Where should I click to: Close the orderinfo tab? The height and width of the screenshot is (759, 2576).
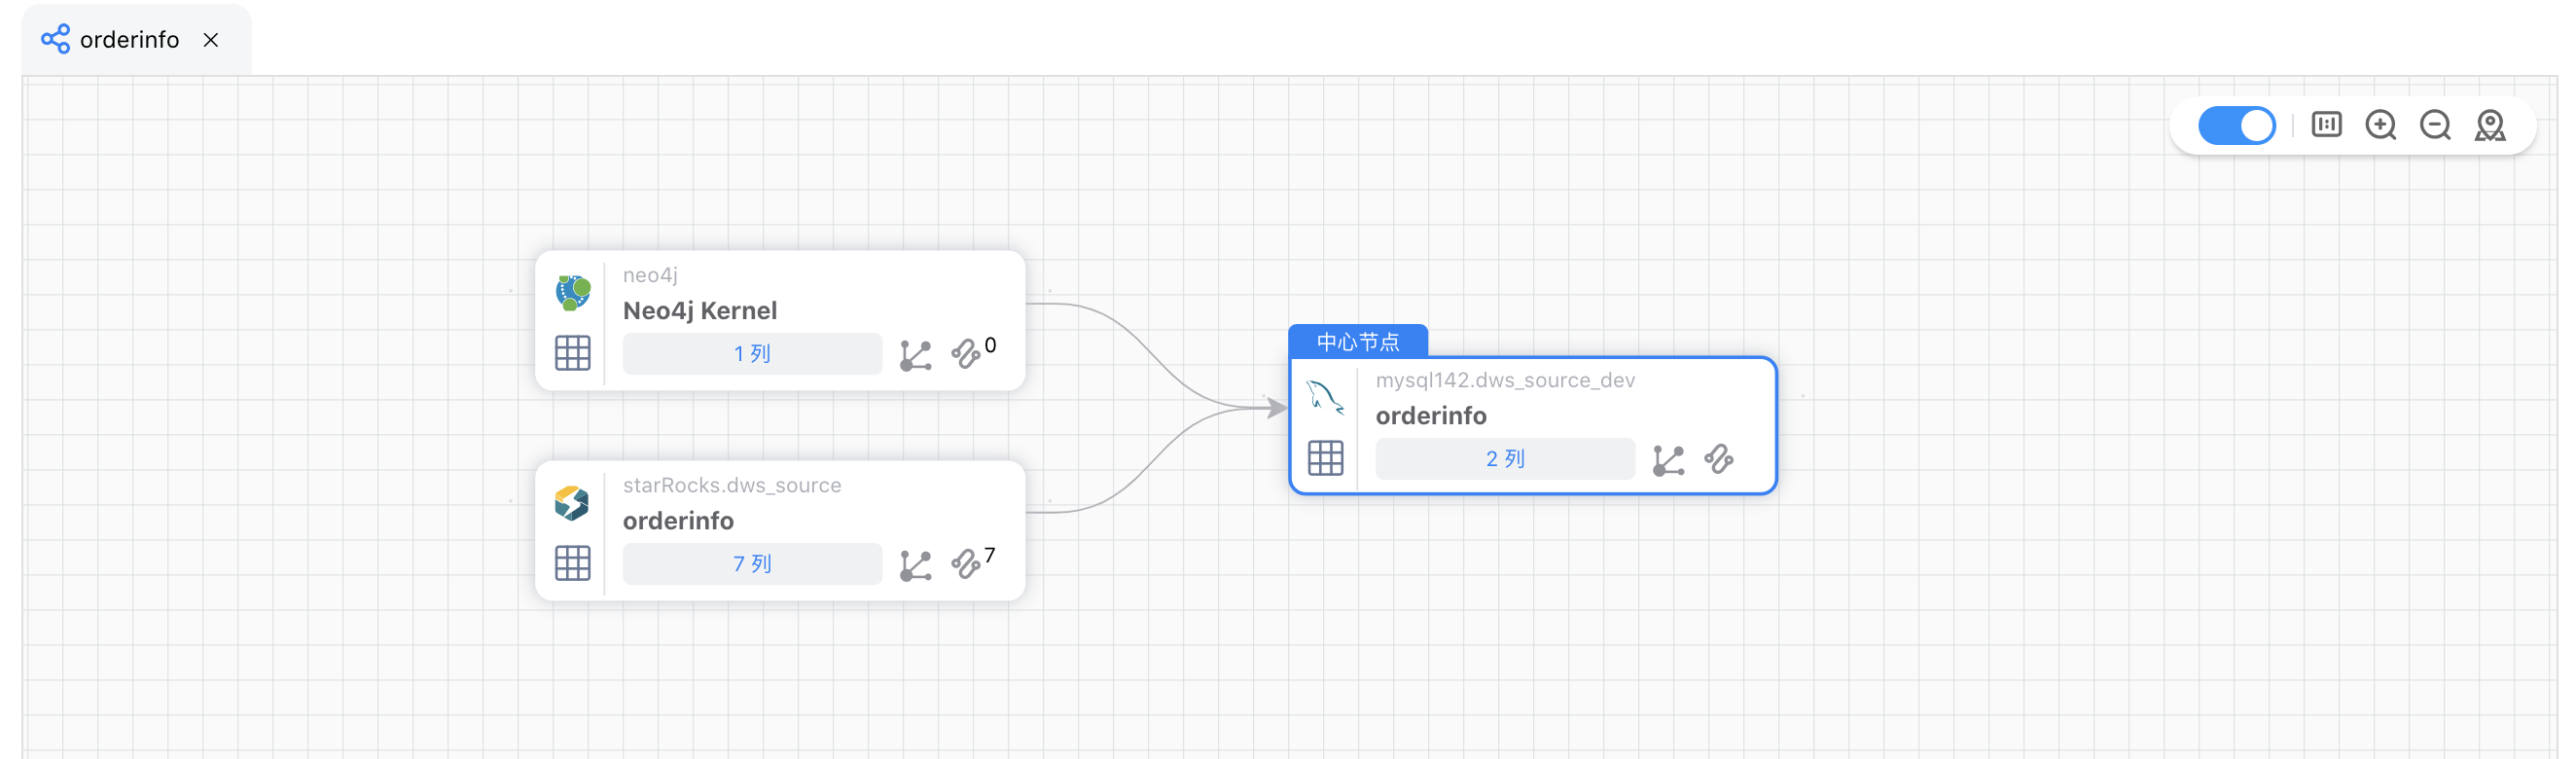pyautogui.click(x=211, y=40)
